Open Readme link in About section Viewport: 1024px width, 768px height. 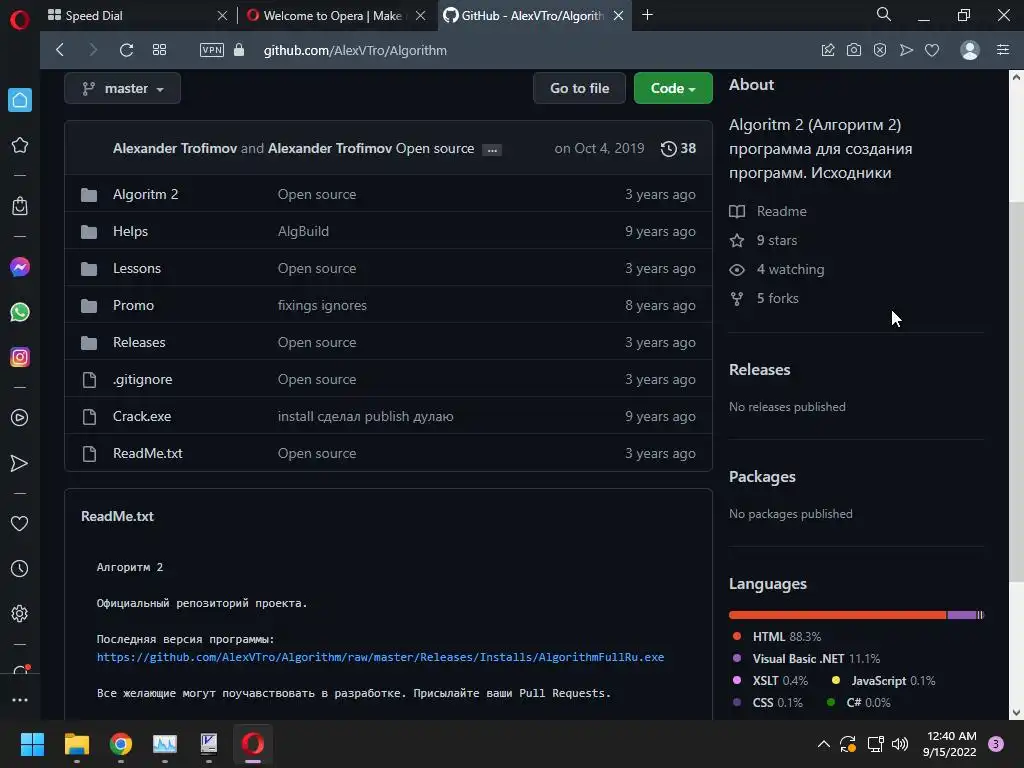click(768, 211)
